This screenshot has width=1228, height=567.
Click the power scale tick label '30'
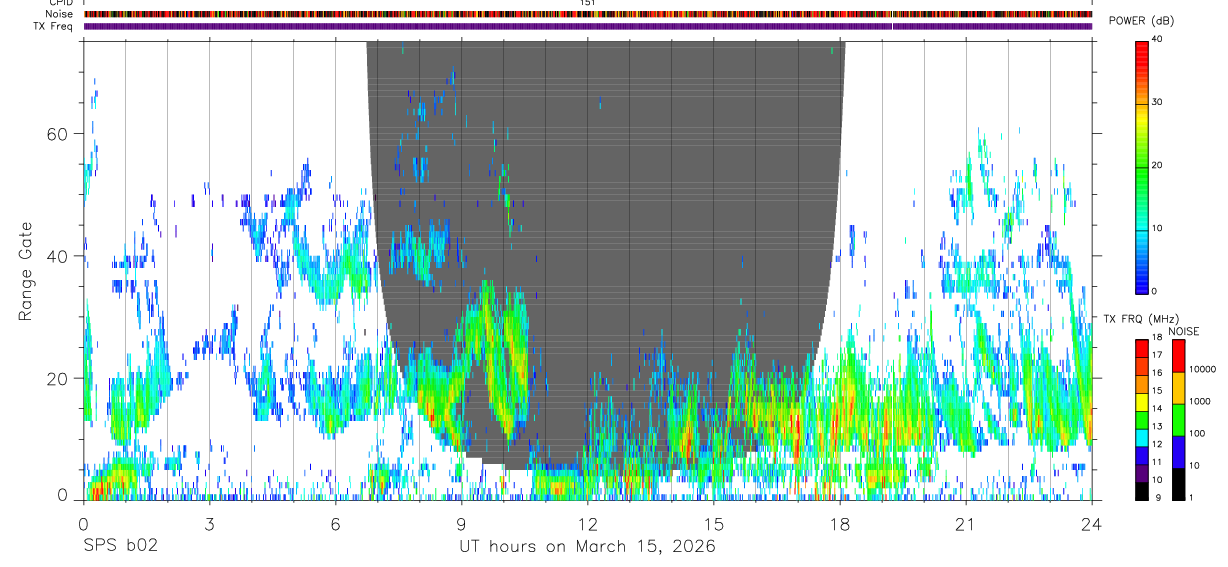coord(1158,102)
